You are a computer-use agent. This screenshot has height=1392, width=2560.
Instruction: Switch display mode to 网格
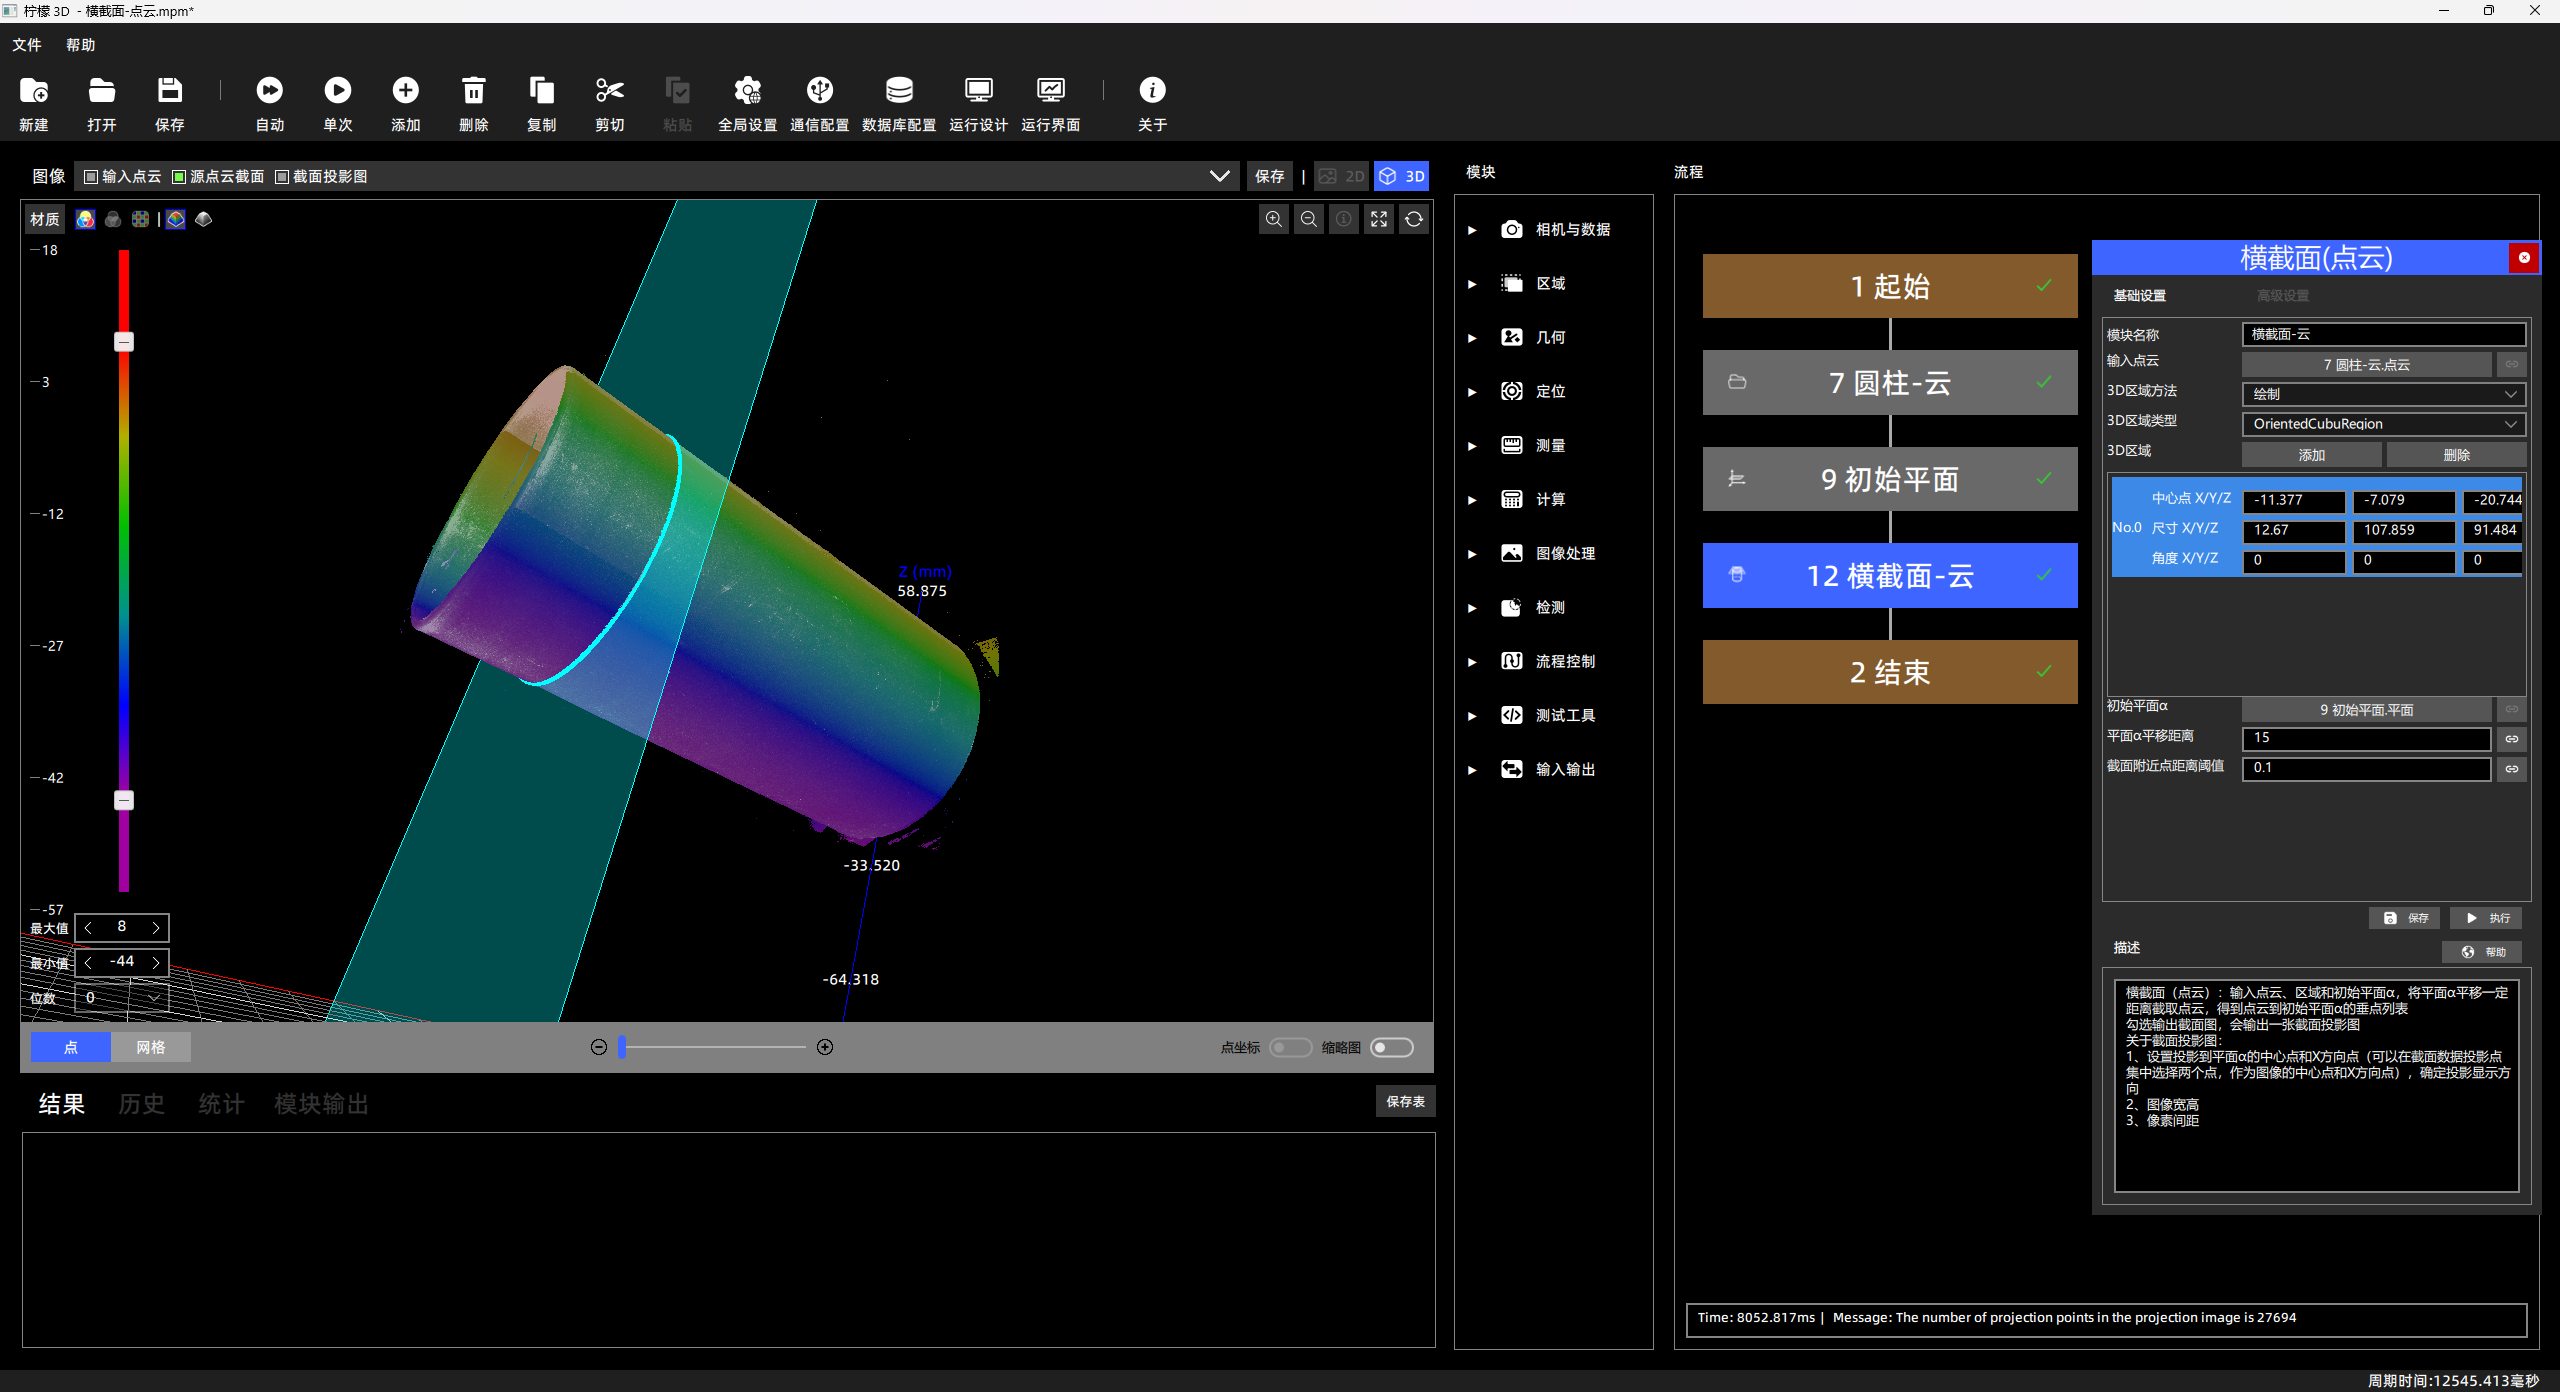151,1047
